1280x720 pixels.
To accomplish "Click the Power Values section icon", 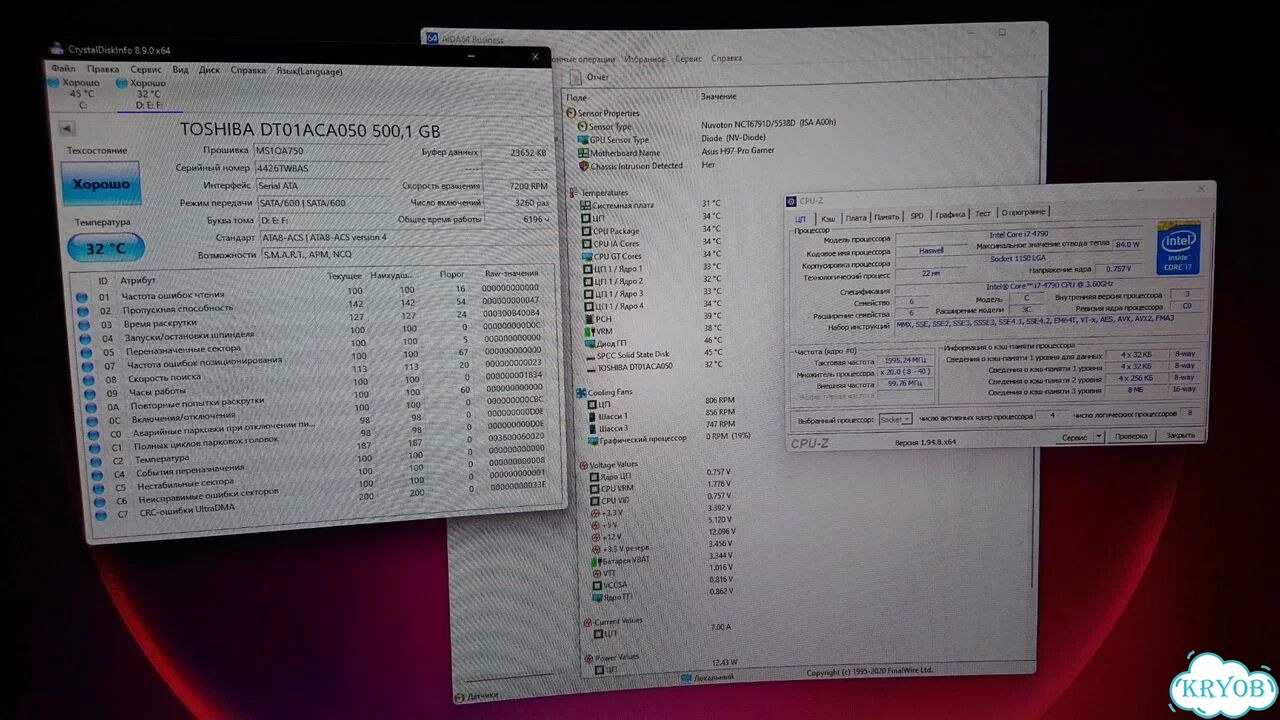I will coord(588,658).
